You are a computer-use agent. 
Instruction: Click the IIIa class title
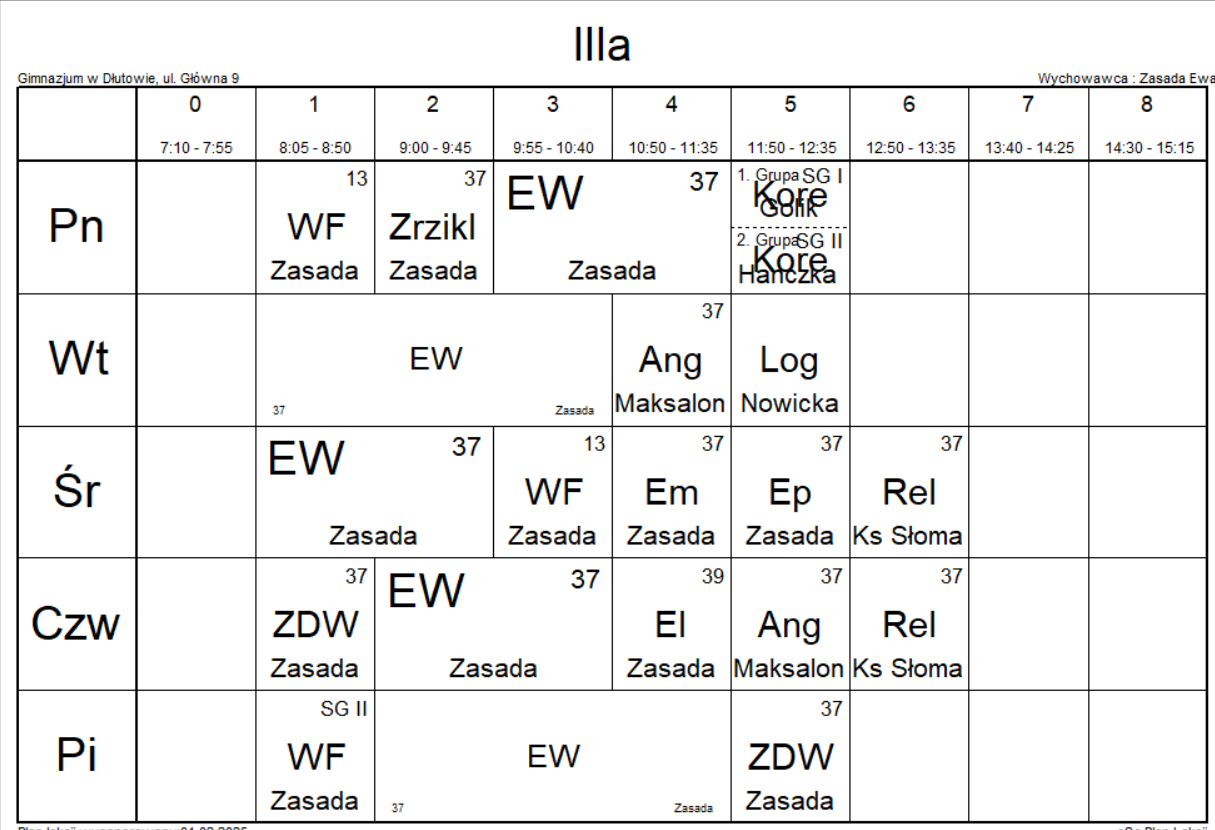pyautogui.click(x=602, y=46)
